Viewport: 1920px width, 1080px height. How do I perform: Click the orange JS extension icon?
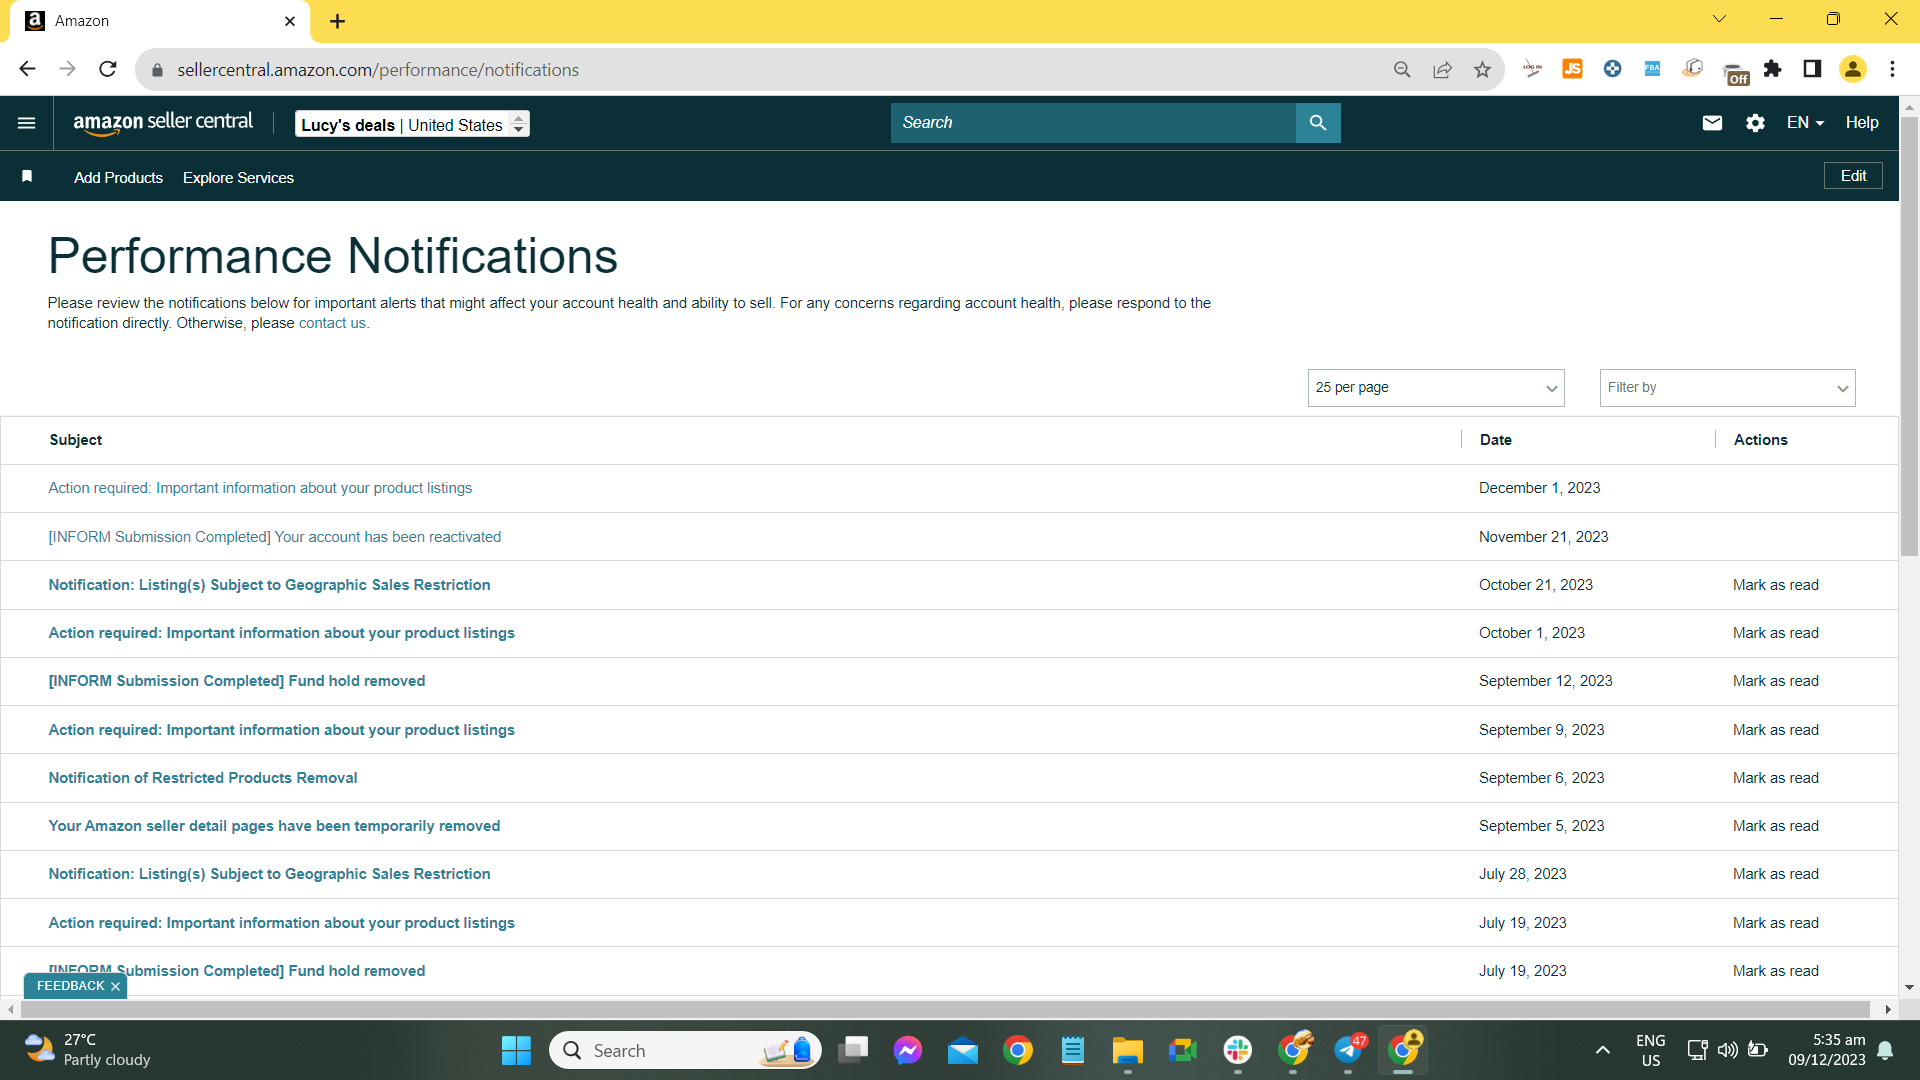click(x=1572, y=69)
